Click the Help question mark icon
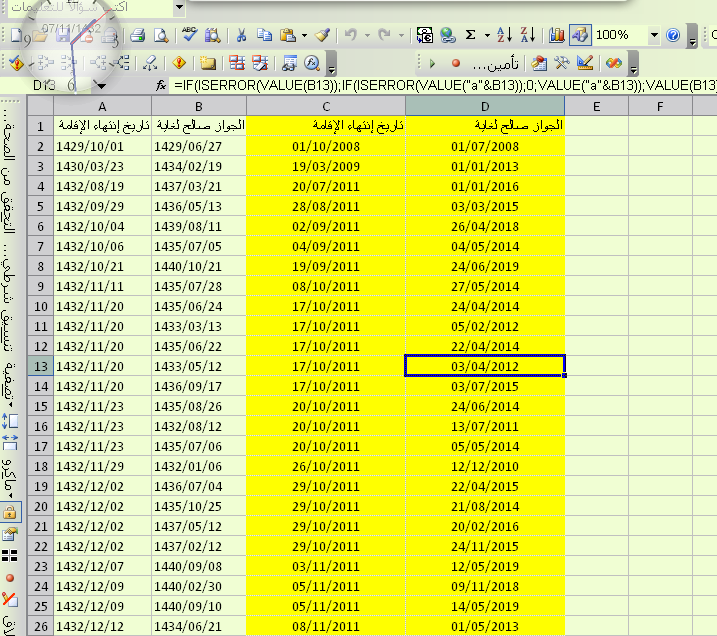The image size is (717, 636). pyautogui.click(x=672, y=35)
